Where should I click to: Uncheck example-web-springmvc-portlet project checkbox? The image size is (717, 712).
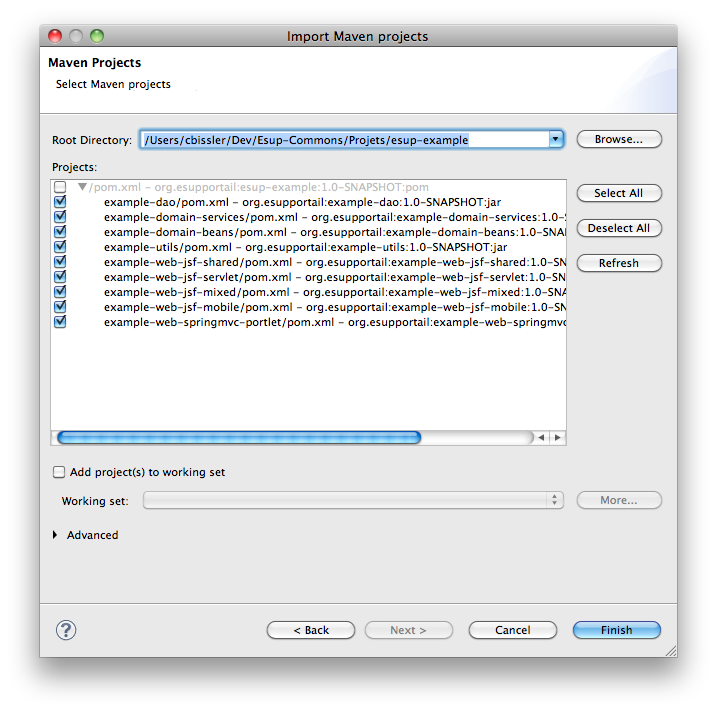pos(60,322)
